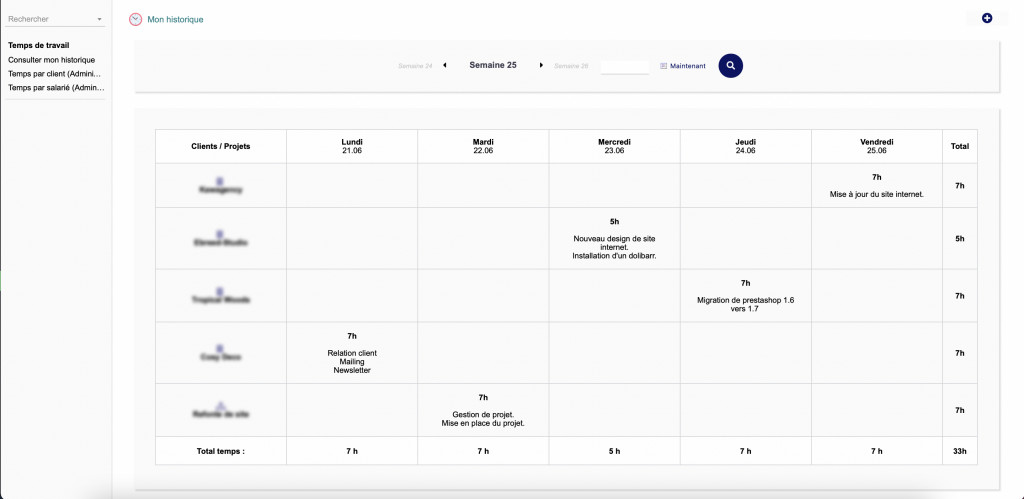Click the 7h value in Vendredi cell
The width and height of the screenshot is (1024, 499).
click(x=876, y=177)
